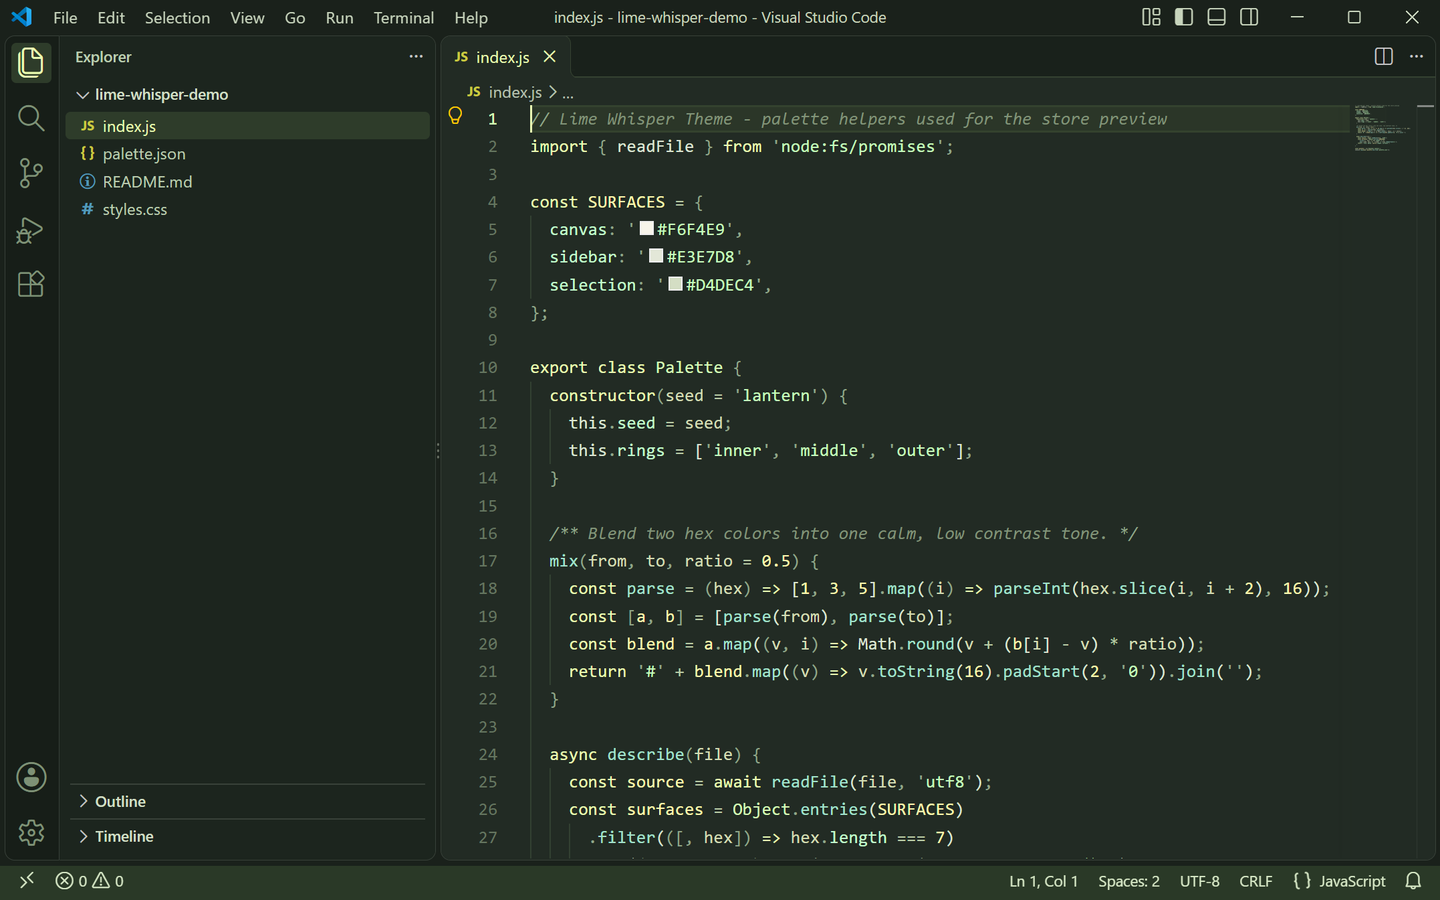This screenshot has height=900, width=1440.
Task: Click the Spaces: 2 indentation button
Action: [1129, 881]
